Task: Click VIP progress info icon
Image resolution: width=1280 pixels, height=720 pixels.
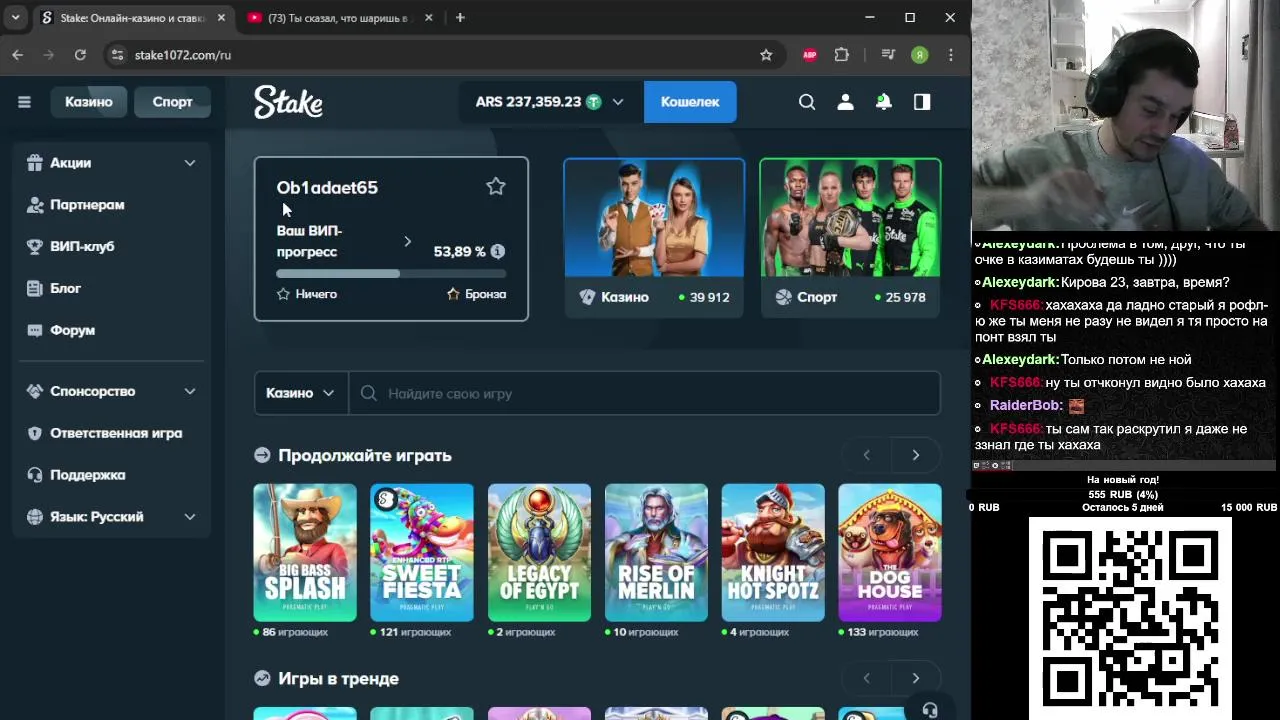Action: 498,251
